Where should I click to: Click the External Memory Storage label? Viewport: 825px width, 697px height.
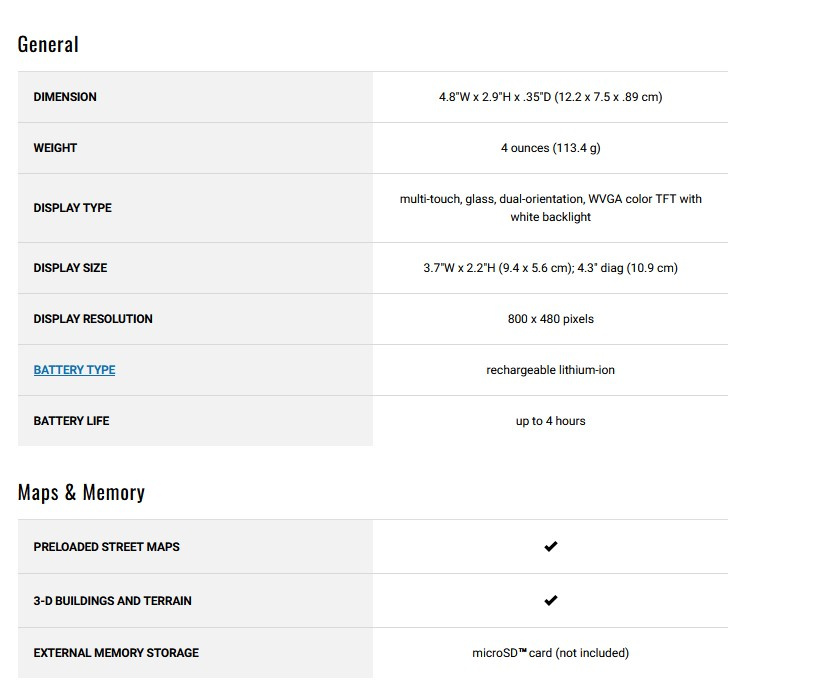[x=116, y=653]
